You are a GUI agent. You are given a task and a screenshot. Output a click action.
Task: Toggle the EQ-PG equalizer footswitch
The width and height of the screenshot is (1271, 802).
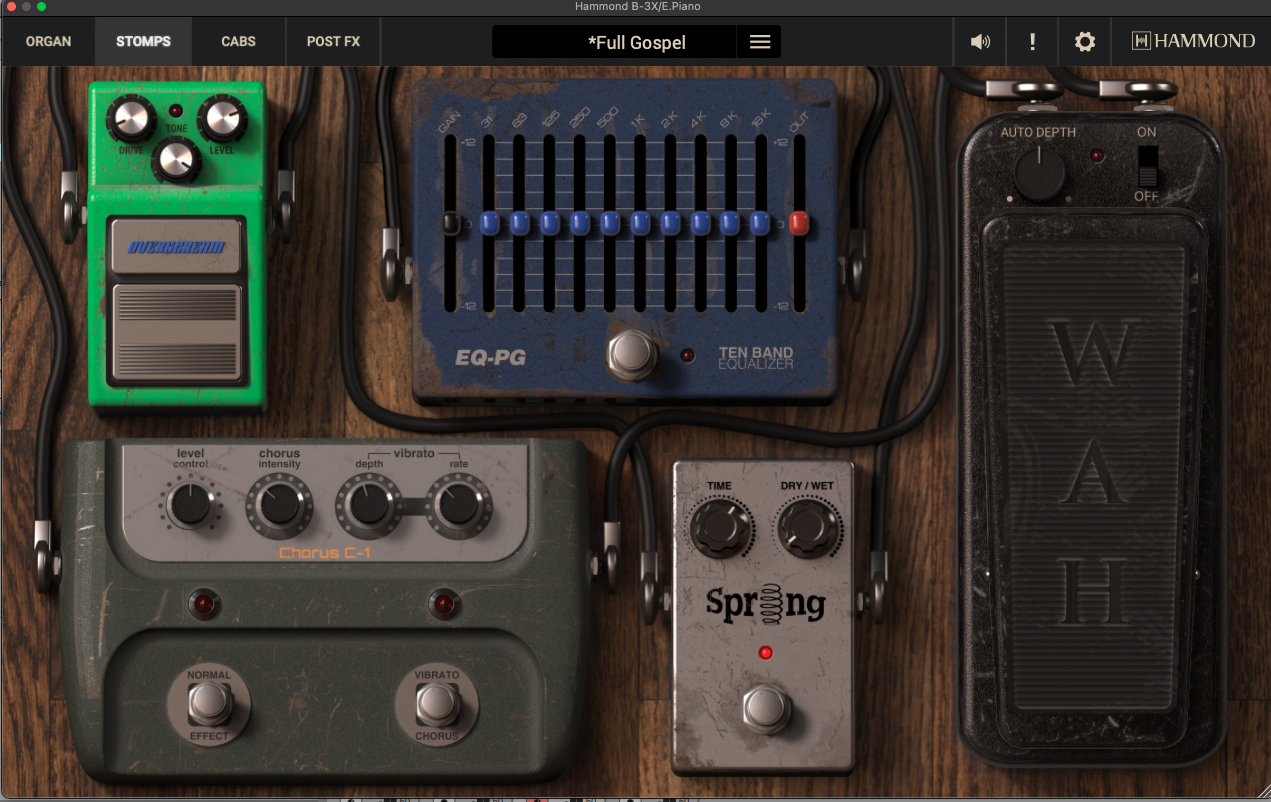(630, 353)
